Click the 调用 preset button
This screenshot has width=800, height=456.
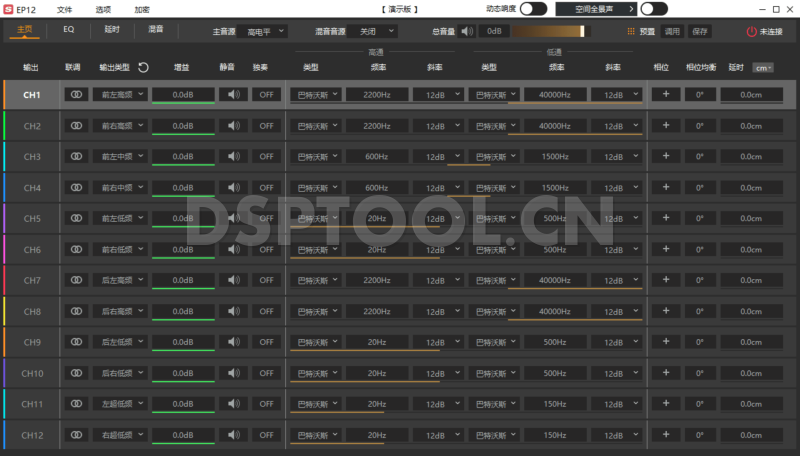tap(672, 31)
